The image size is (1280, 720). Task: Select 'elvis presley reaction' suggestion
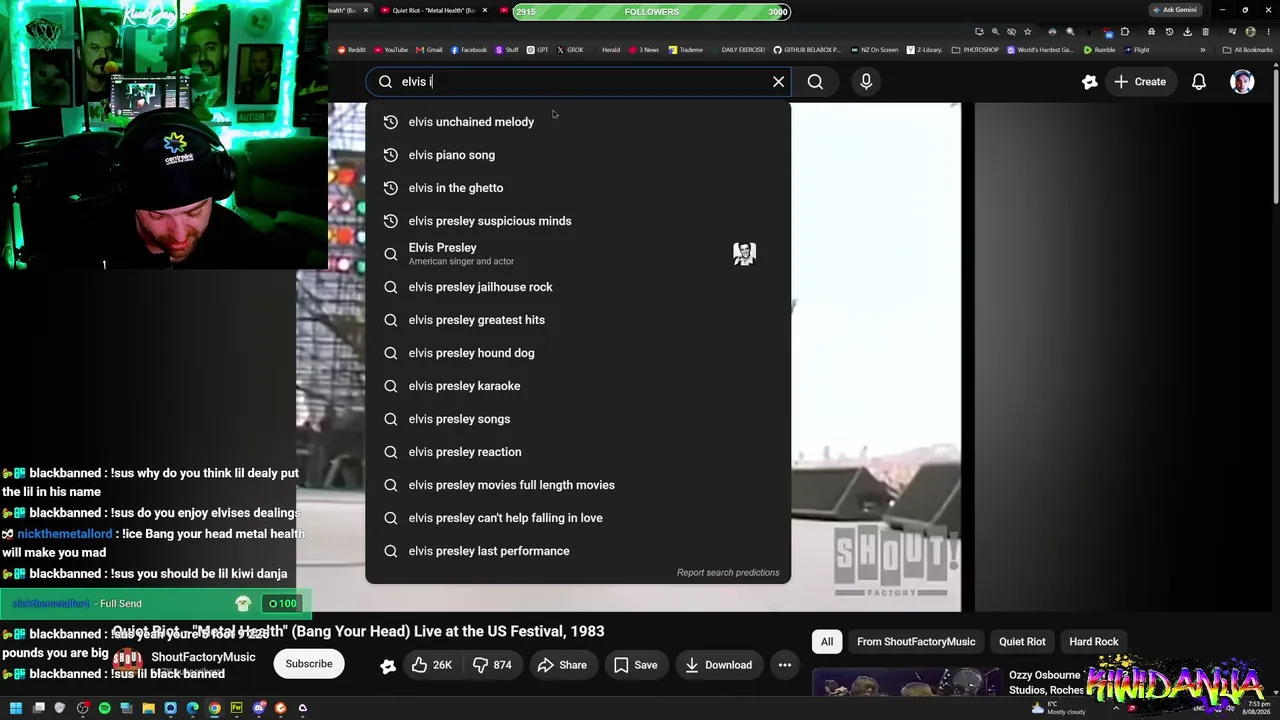578,452
